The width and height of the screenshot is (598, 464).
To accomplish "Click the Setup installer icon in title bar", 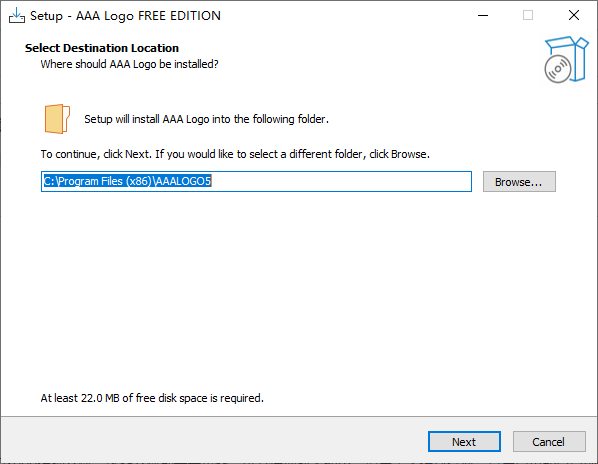I will pos(17,16).
